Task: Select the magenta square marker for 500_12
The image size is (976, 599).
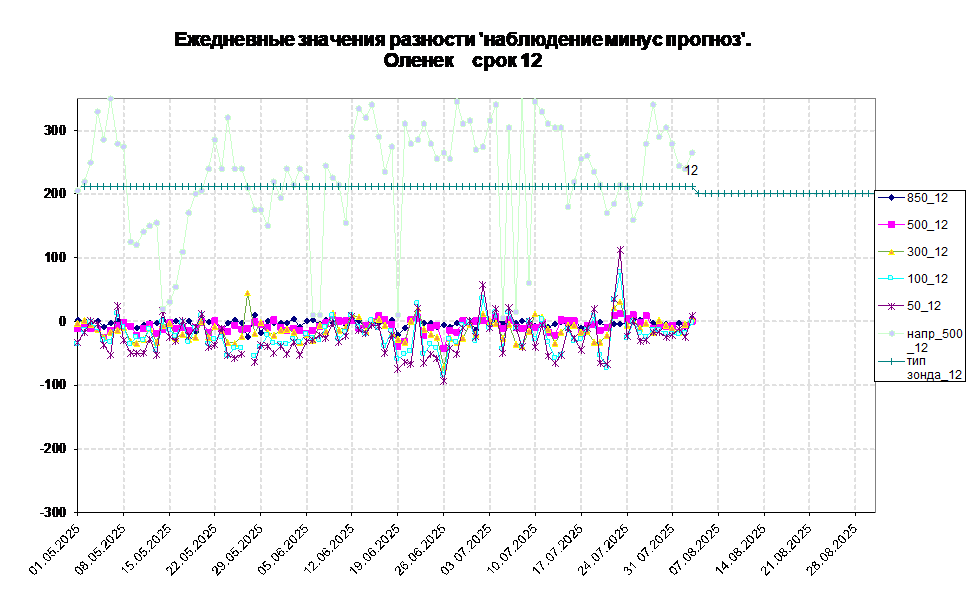Action: [x=891, y=224]
